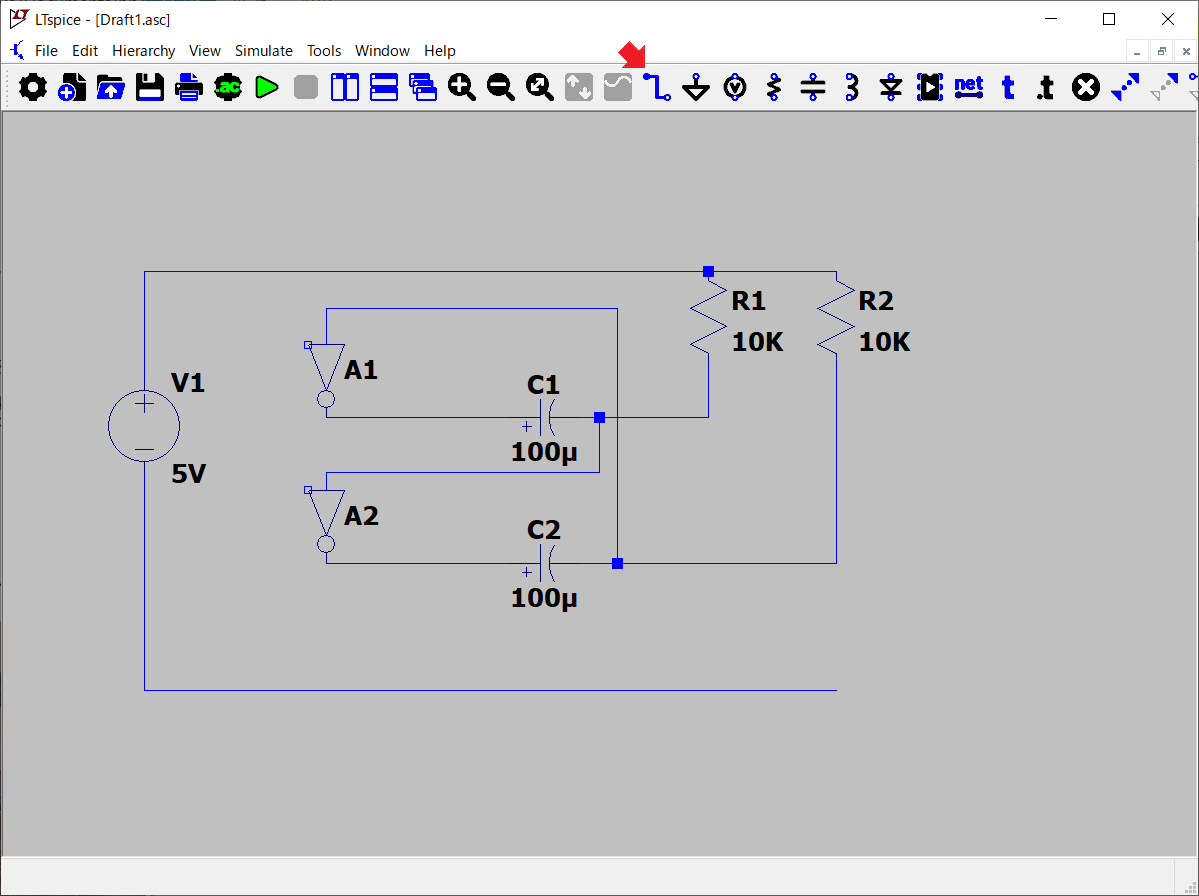Viewport: 1199px width, 896px height.
Task: Click the SPICE directive .t icon
Action: tap(1046, 88)
